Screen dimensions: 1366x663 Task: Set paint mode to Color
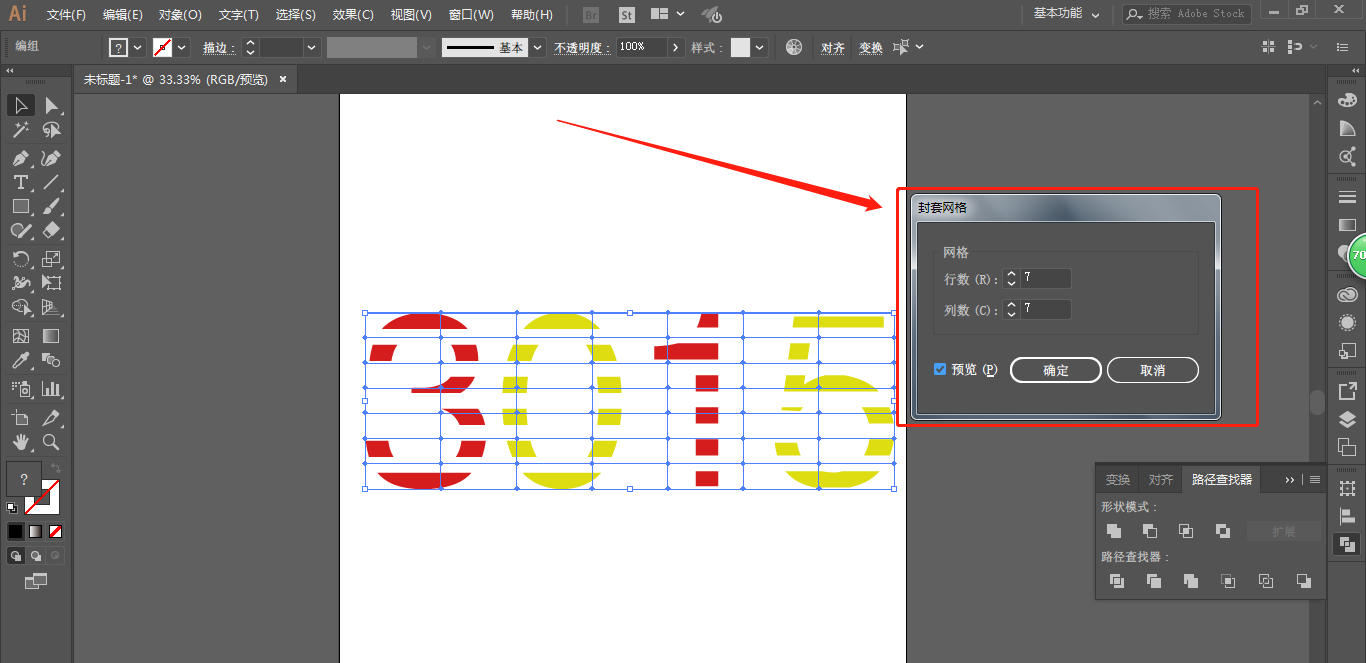15,531
